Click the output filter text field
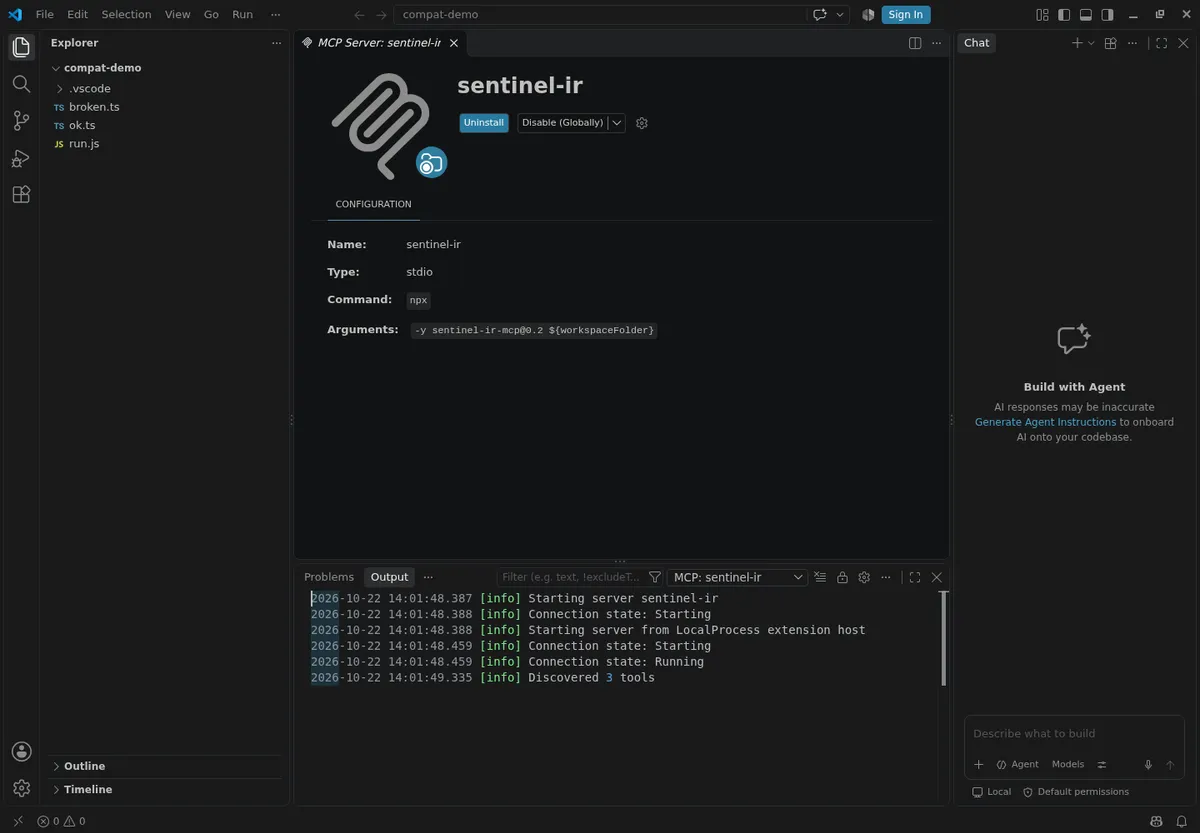1200x833 pixels. click(571, 577)
